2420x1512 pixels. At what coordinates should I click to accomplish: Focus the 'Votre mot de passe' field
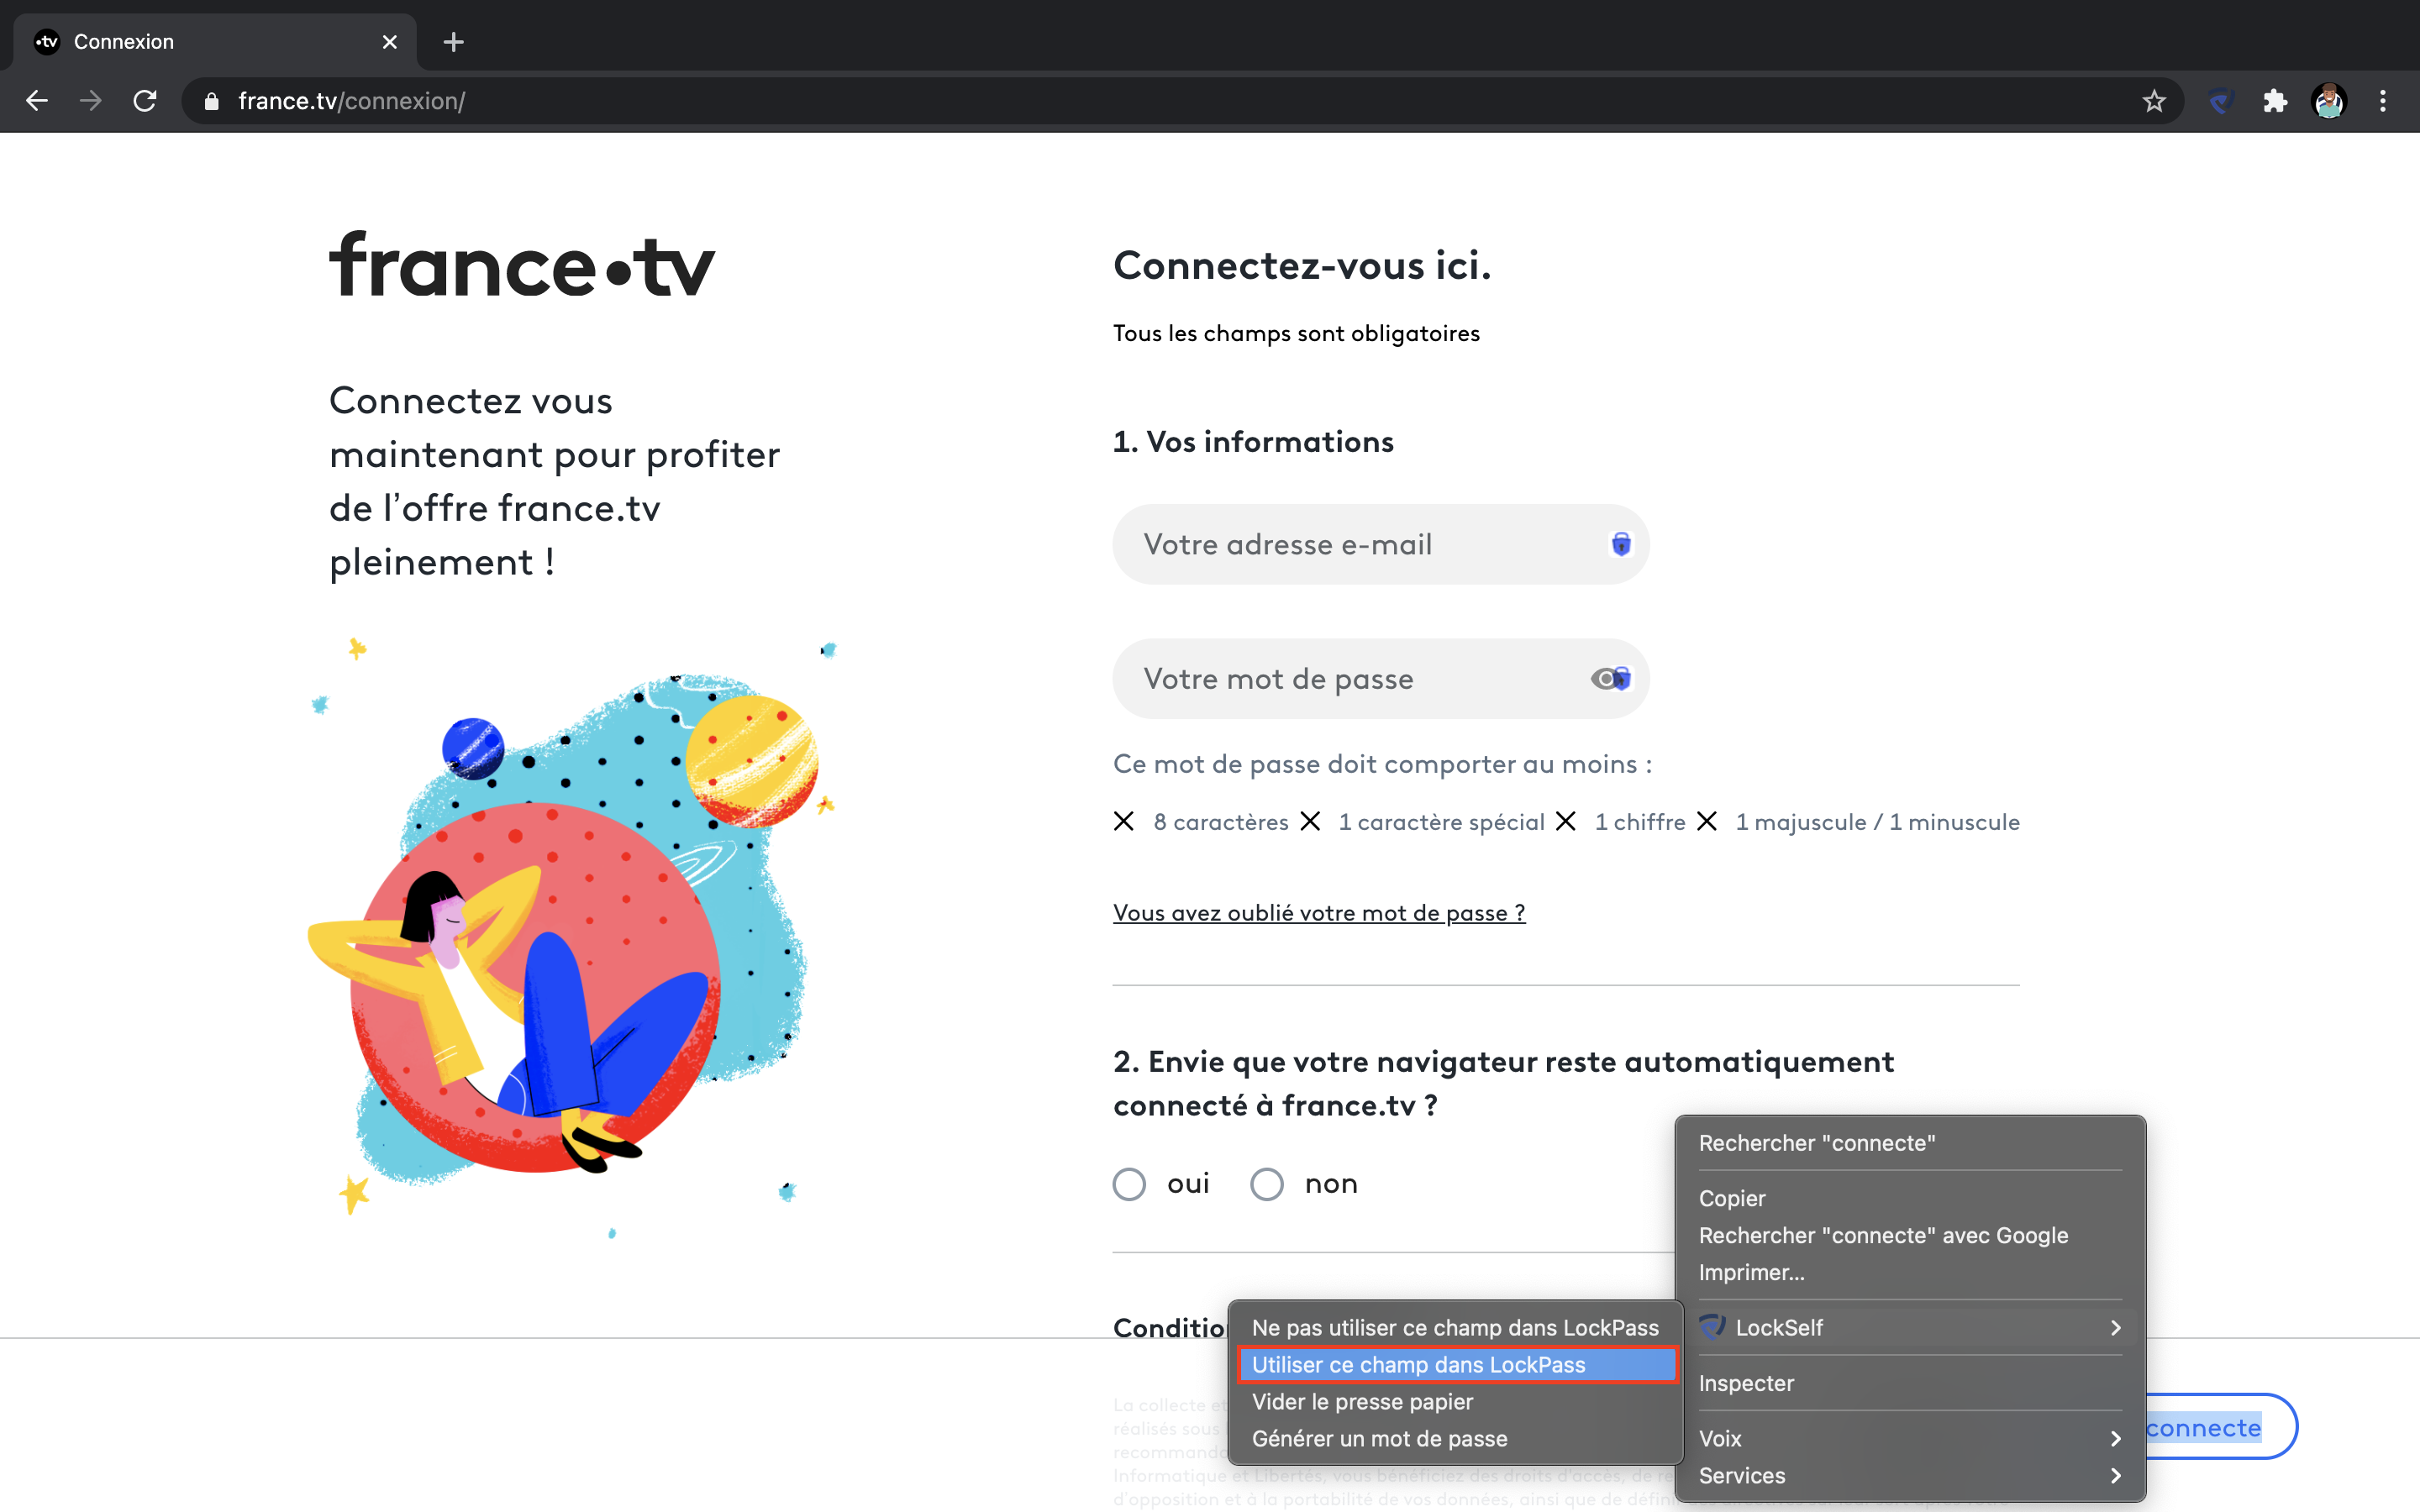(x=1380, y=679)
